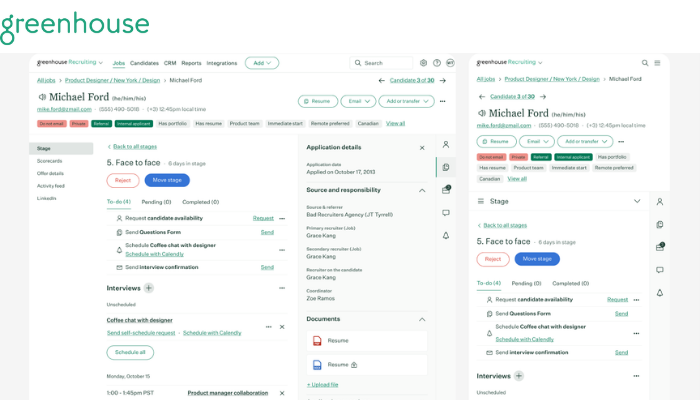Click View all tags link in left window
Viewport: 700px width, 400px height.
tap(396, 124)
